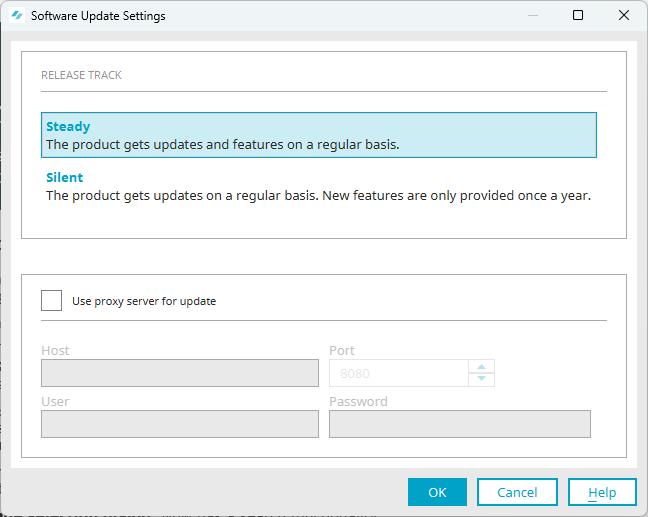Decrease Port value with down arrow
Image resolution: width=648 pixels, height=517 pixels.
point(481,379)
